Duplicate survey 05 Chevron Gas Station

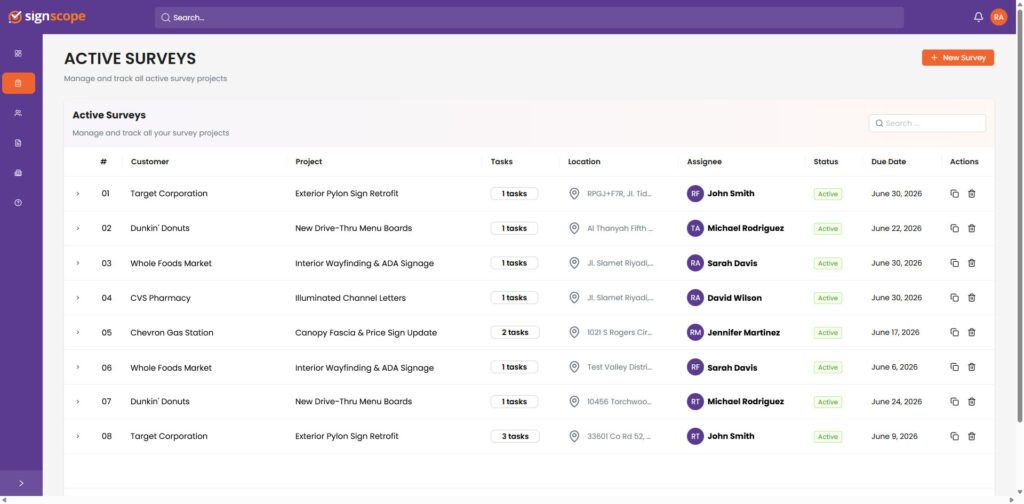tap(954, 332)
